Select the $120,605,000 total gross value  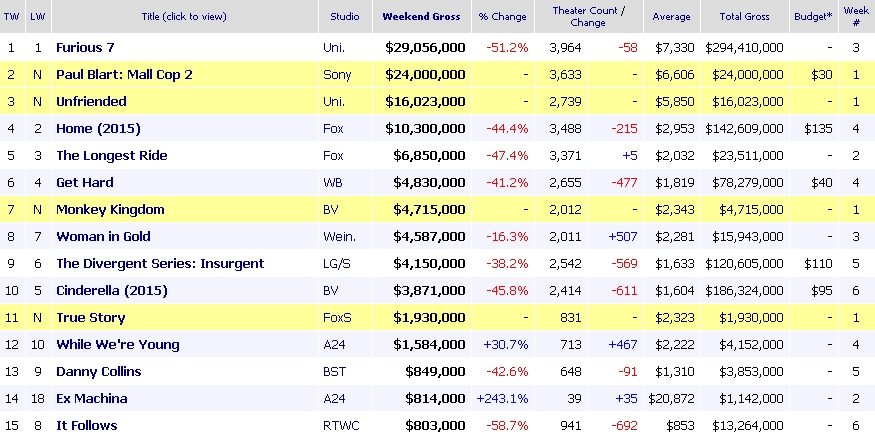coord(744,263)
